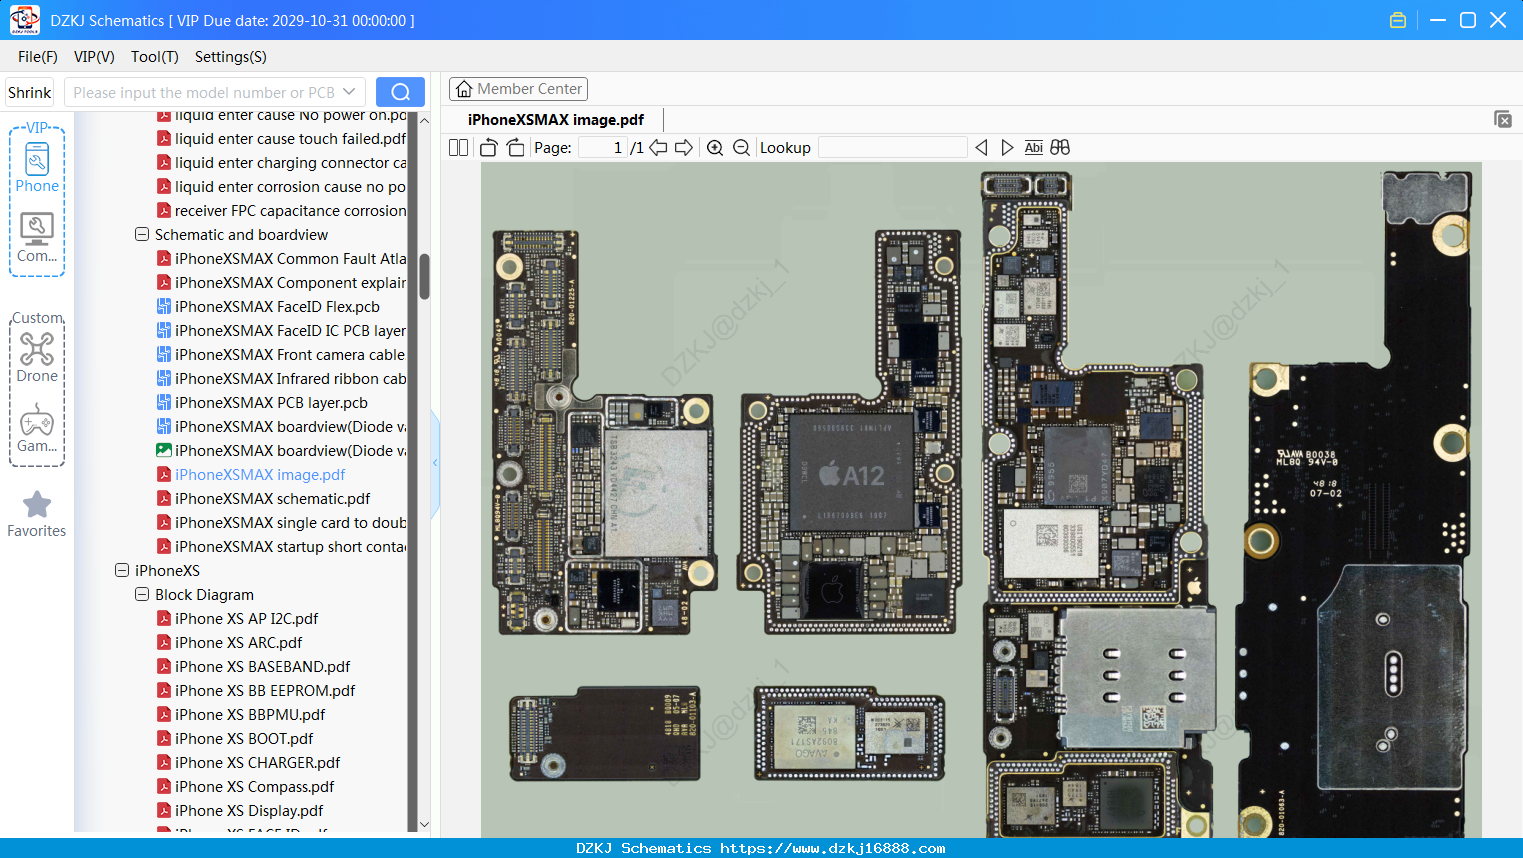Viewport: 1523px width, 858px height.
Task: Zoom in on the PDF
Action: pyautogui.click(x=715, y=148)
